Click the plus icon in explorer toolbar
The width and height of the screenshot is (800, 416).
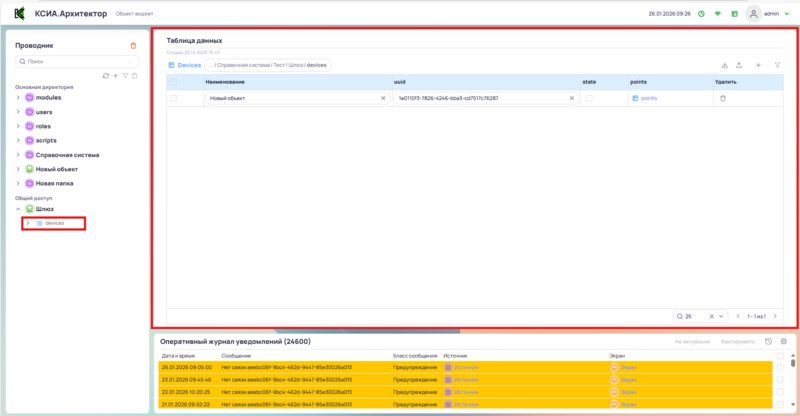tap(115, 76)
